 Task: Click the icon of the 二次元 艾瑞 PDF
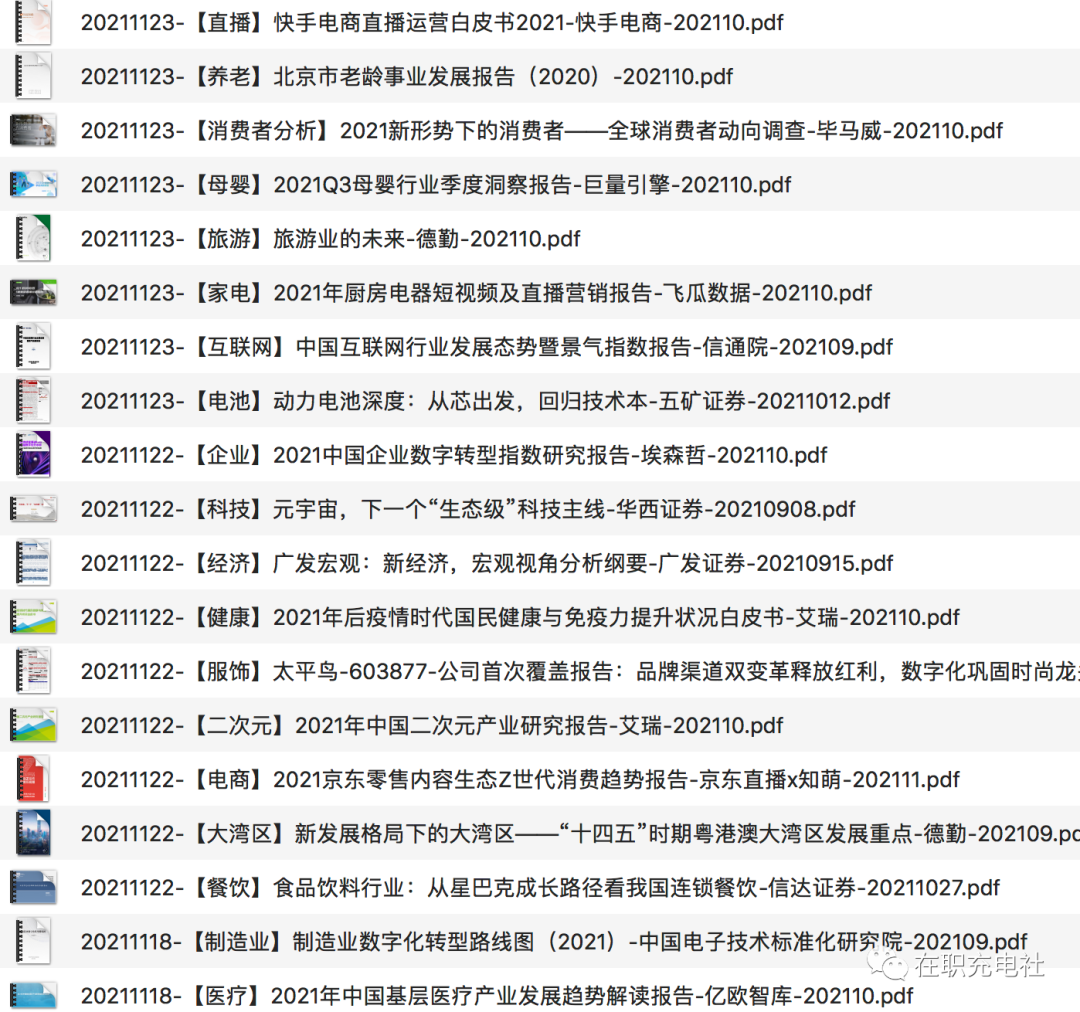[33, 725]
